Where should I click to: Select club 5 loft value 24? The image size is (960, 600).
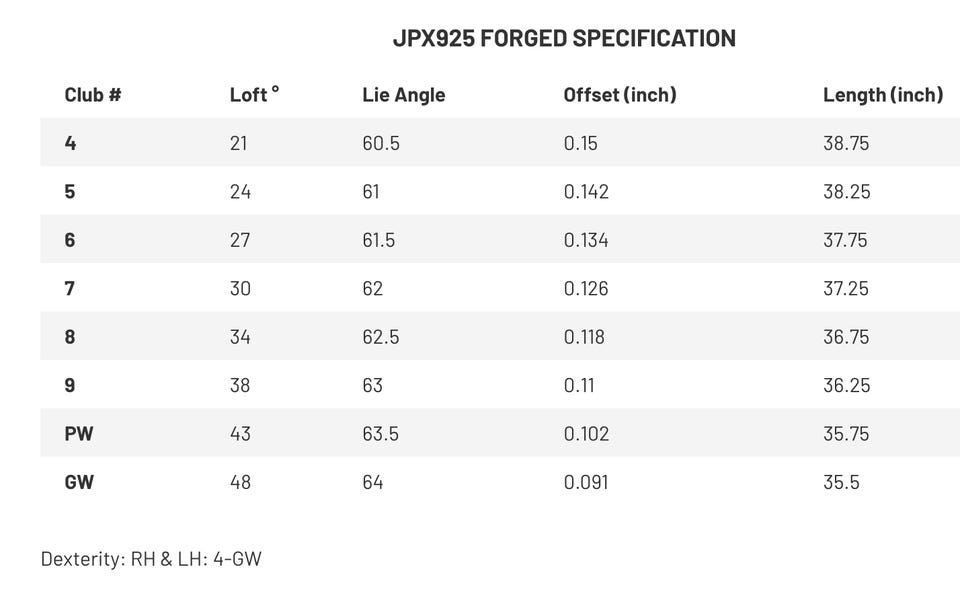tap(240, 192)
